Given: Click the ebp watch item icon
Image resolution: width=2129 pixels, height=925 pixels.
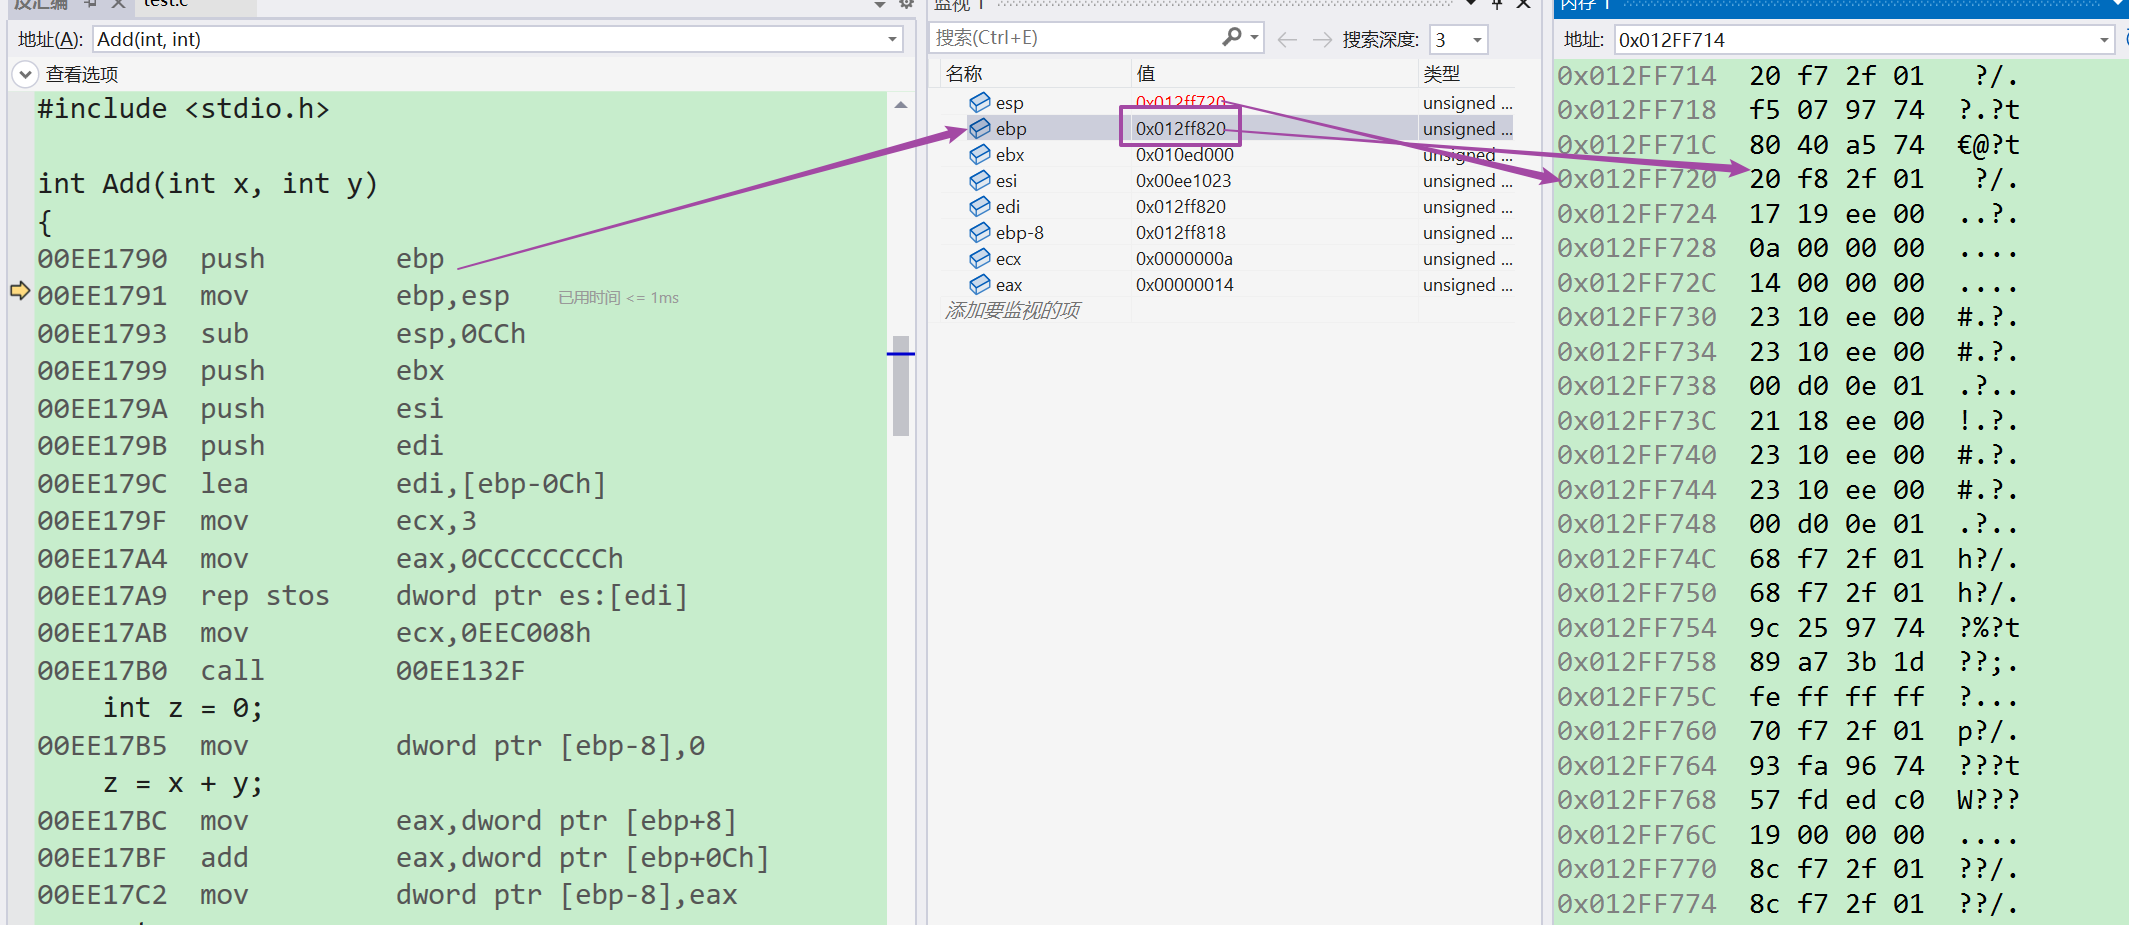Looking at the screenshot, I should pos(980,128).
